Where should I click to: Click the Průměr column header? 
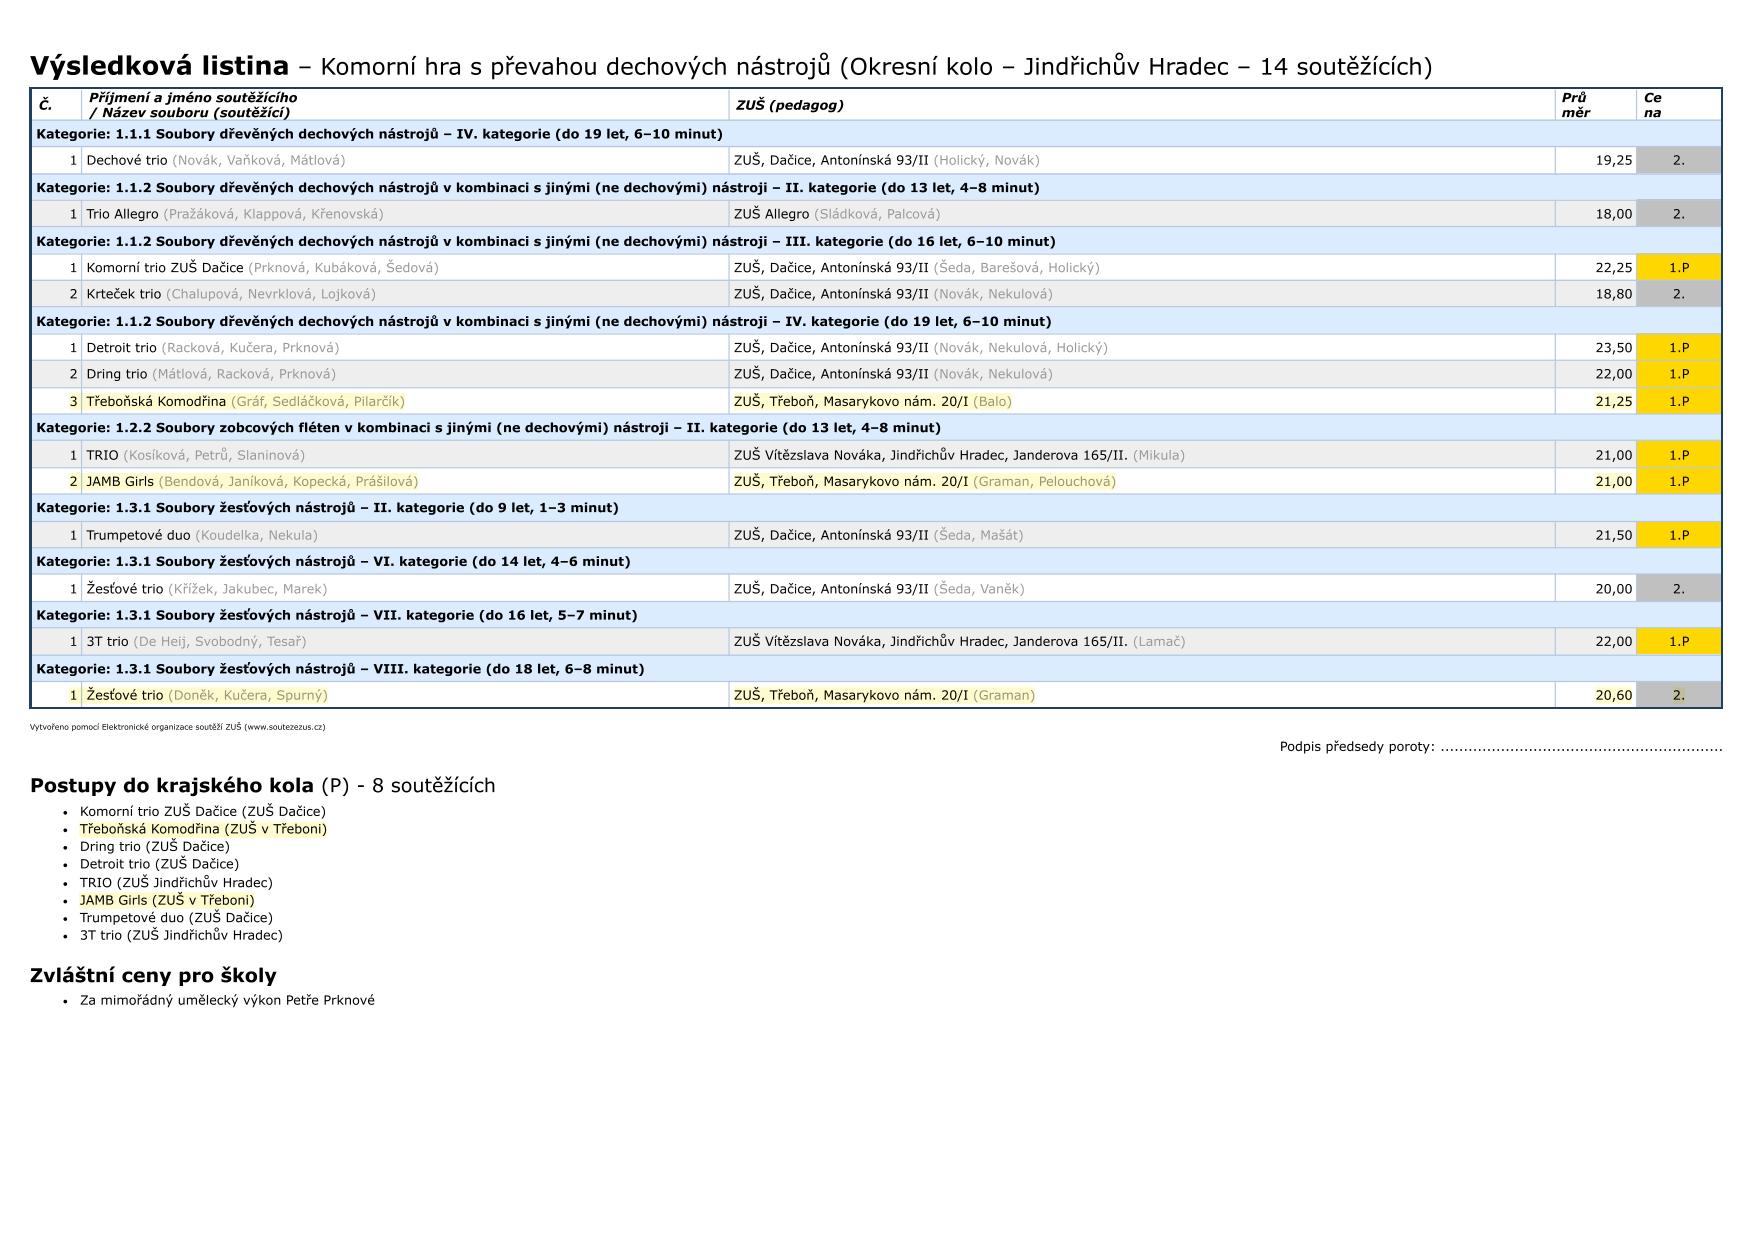pyautogui.click(x=1575, y=105)
